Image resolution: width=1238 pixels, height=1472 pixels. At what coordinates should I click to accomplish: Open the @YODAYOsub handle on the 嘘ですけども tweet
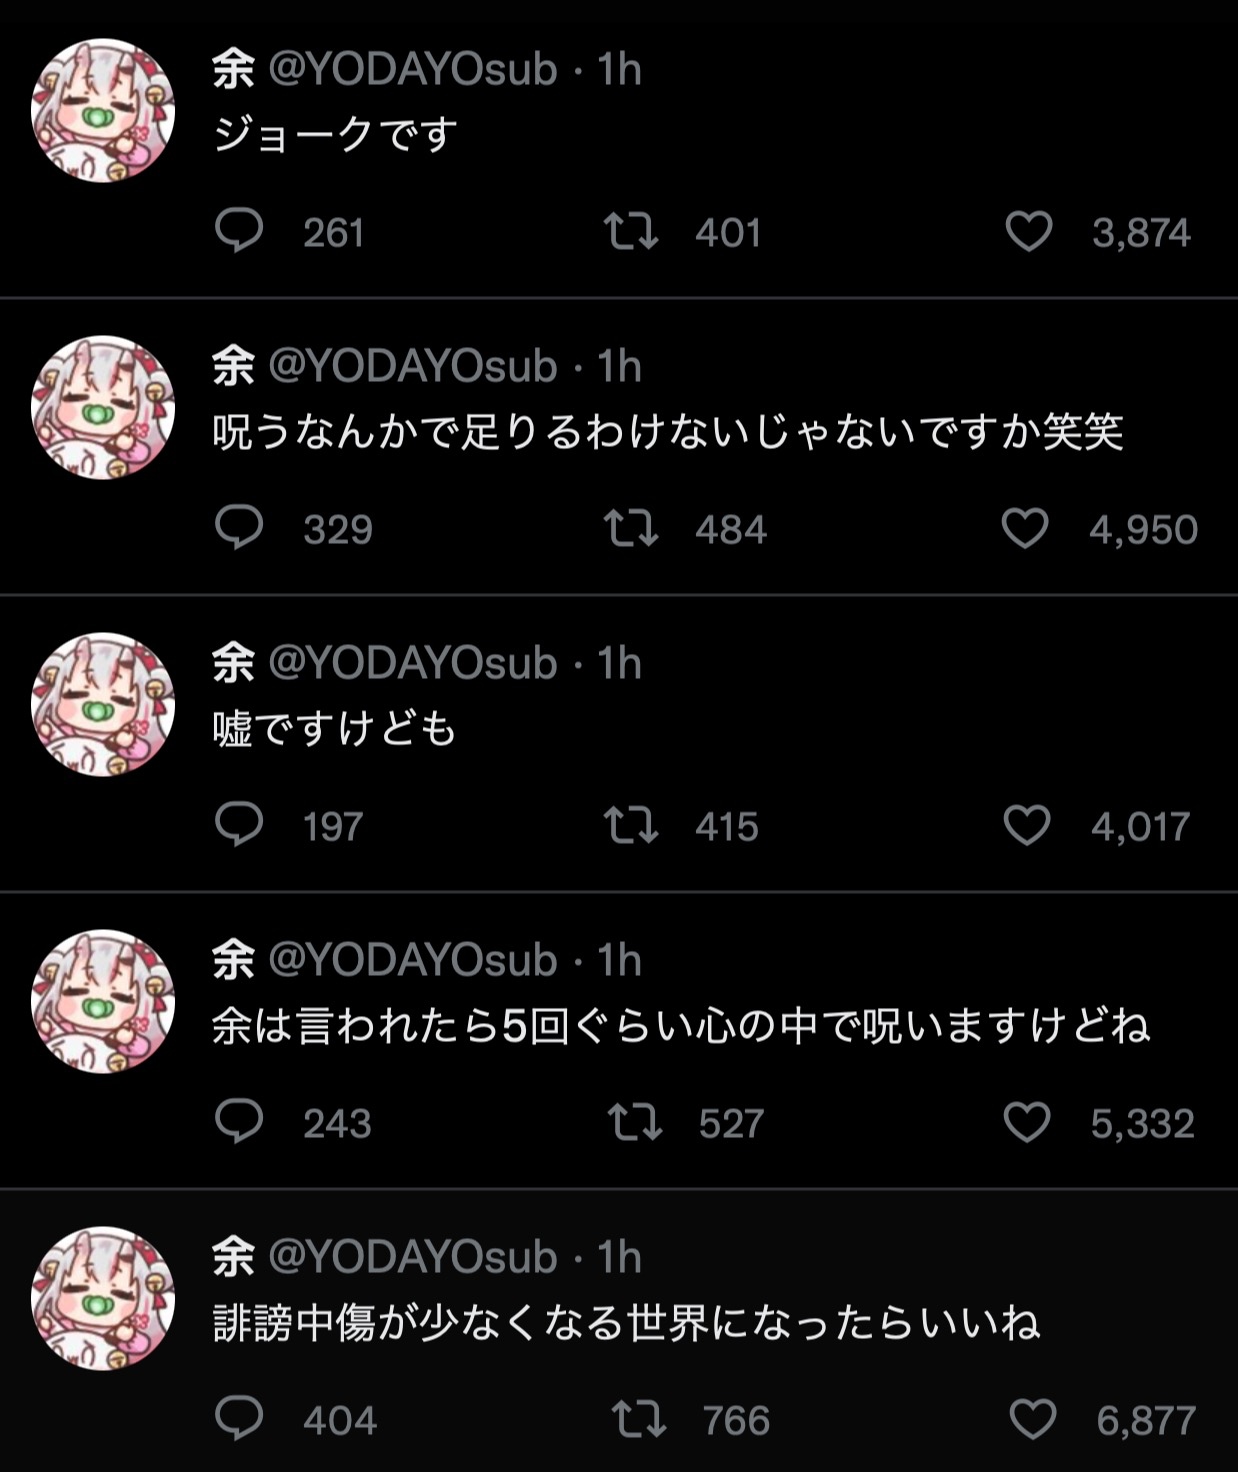[x=412, y=663]
